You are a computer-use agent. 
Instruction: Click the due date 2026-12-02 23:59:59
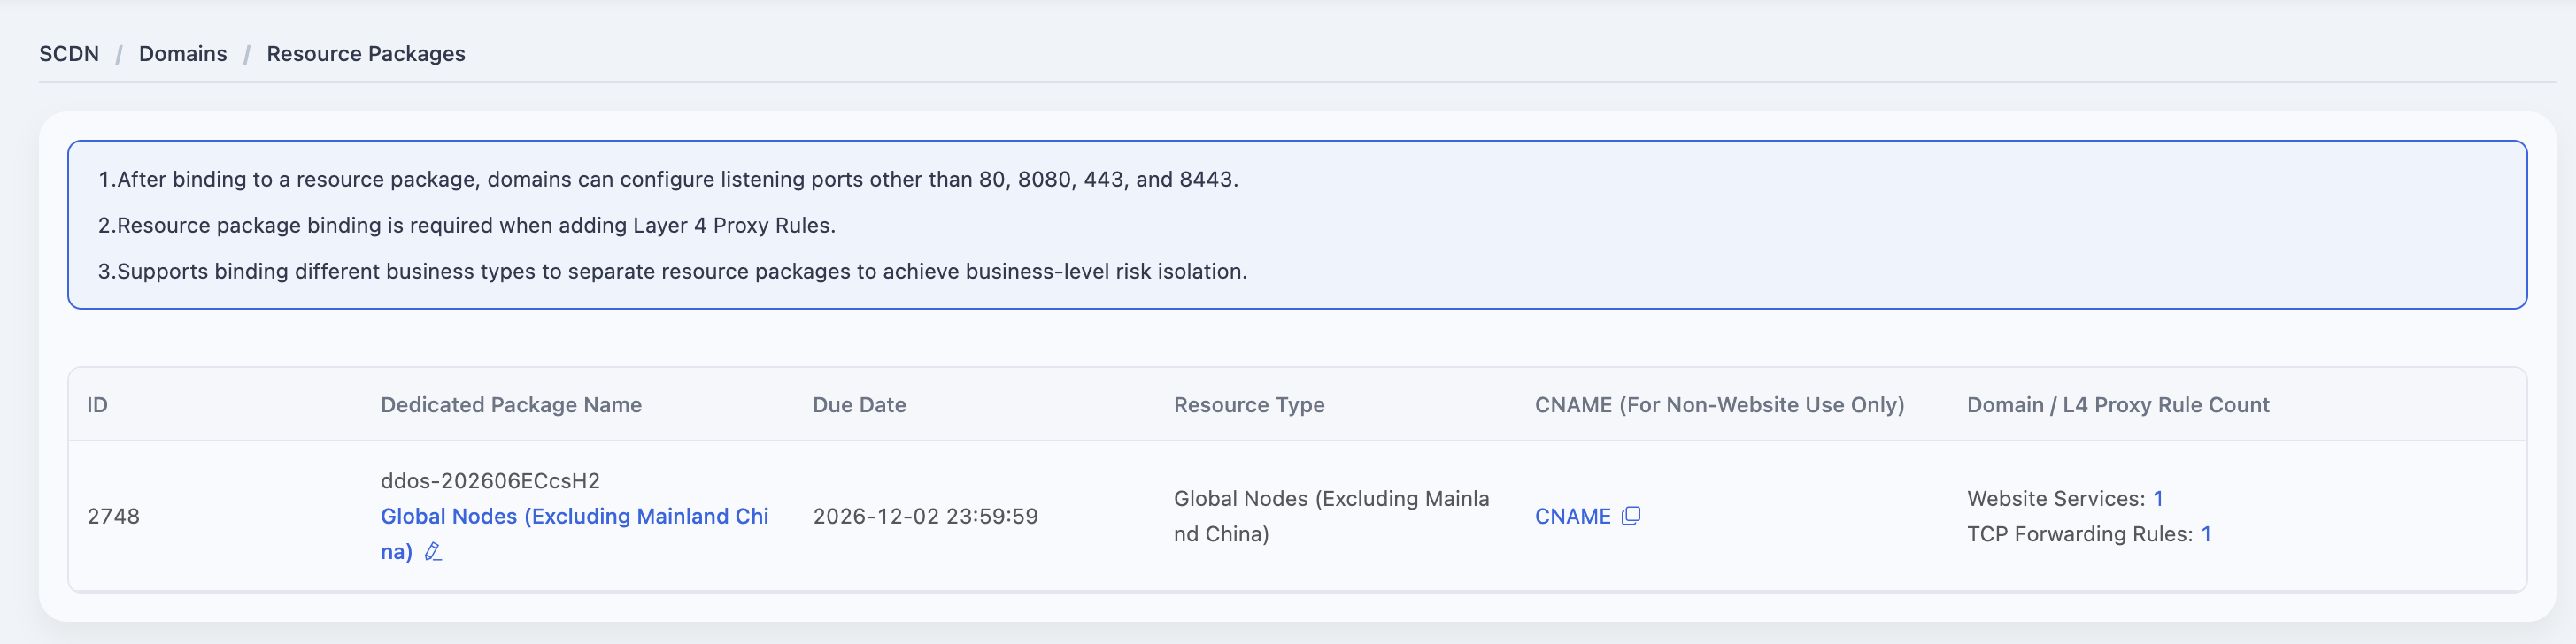(x=926, y=516)
